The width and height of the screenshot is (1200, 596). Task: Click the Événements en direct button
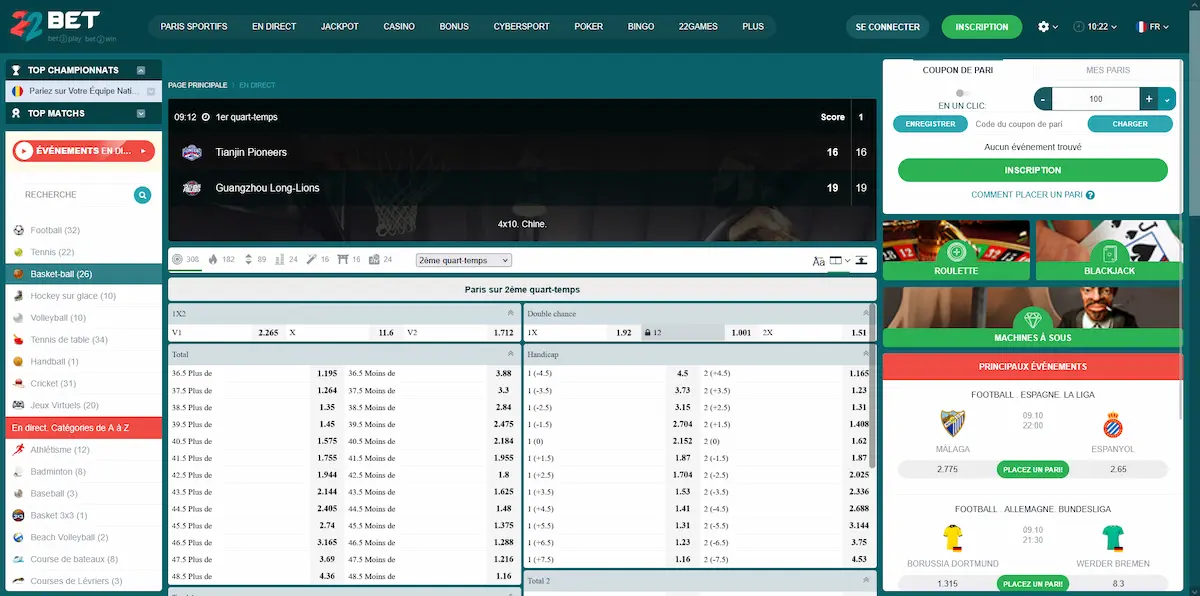[84, 151]
